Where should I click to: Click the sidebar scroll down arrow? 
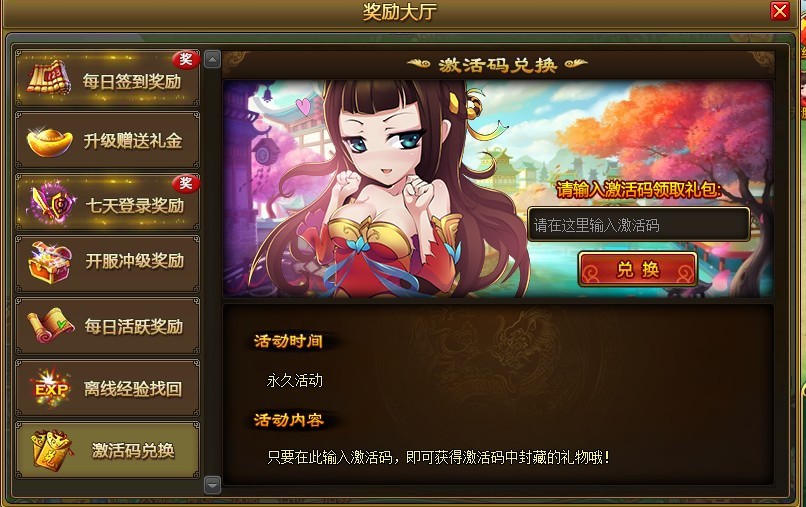click(x=212, y=484)
